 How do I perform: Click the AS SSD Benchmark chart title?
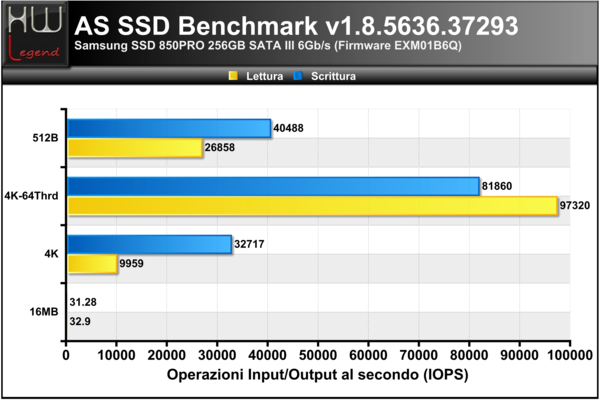[x=297, y=26]
